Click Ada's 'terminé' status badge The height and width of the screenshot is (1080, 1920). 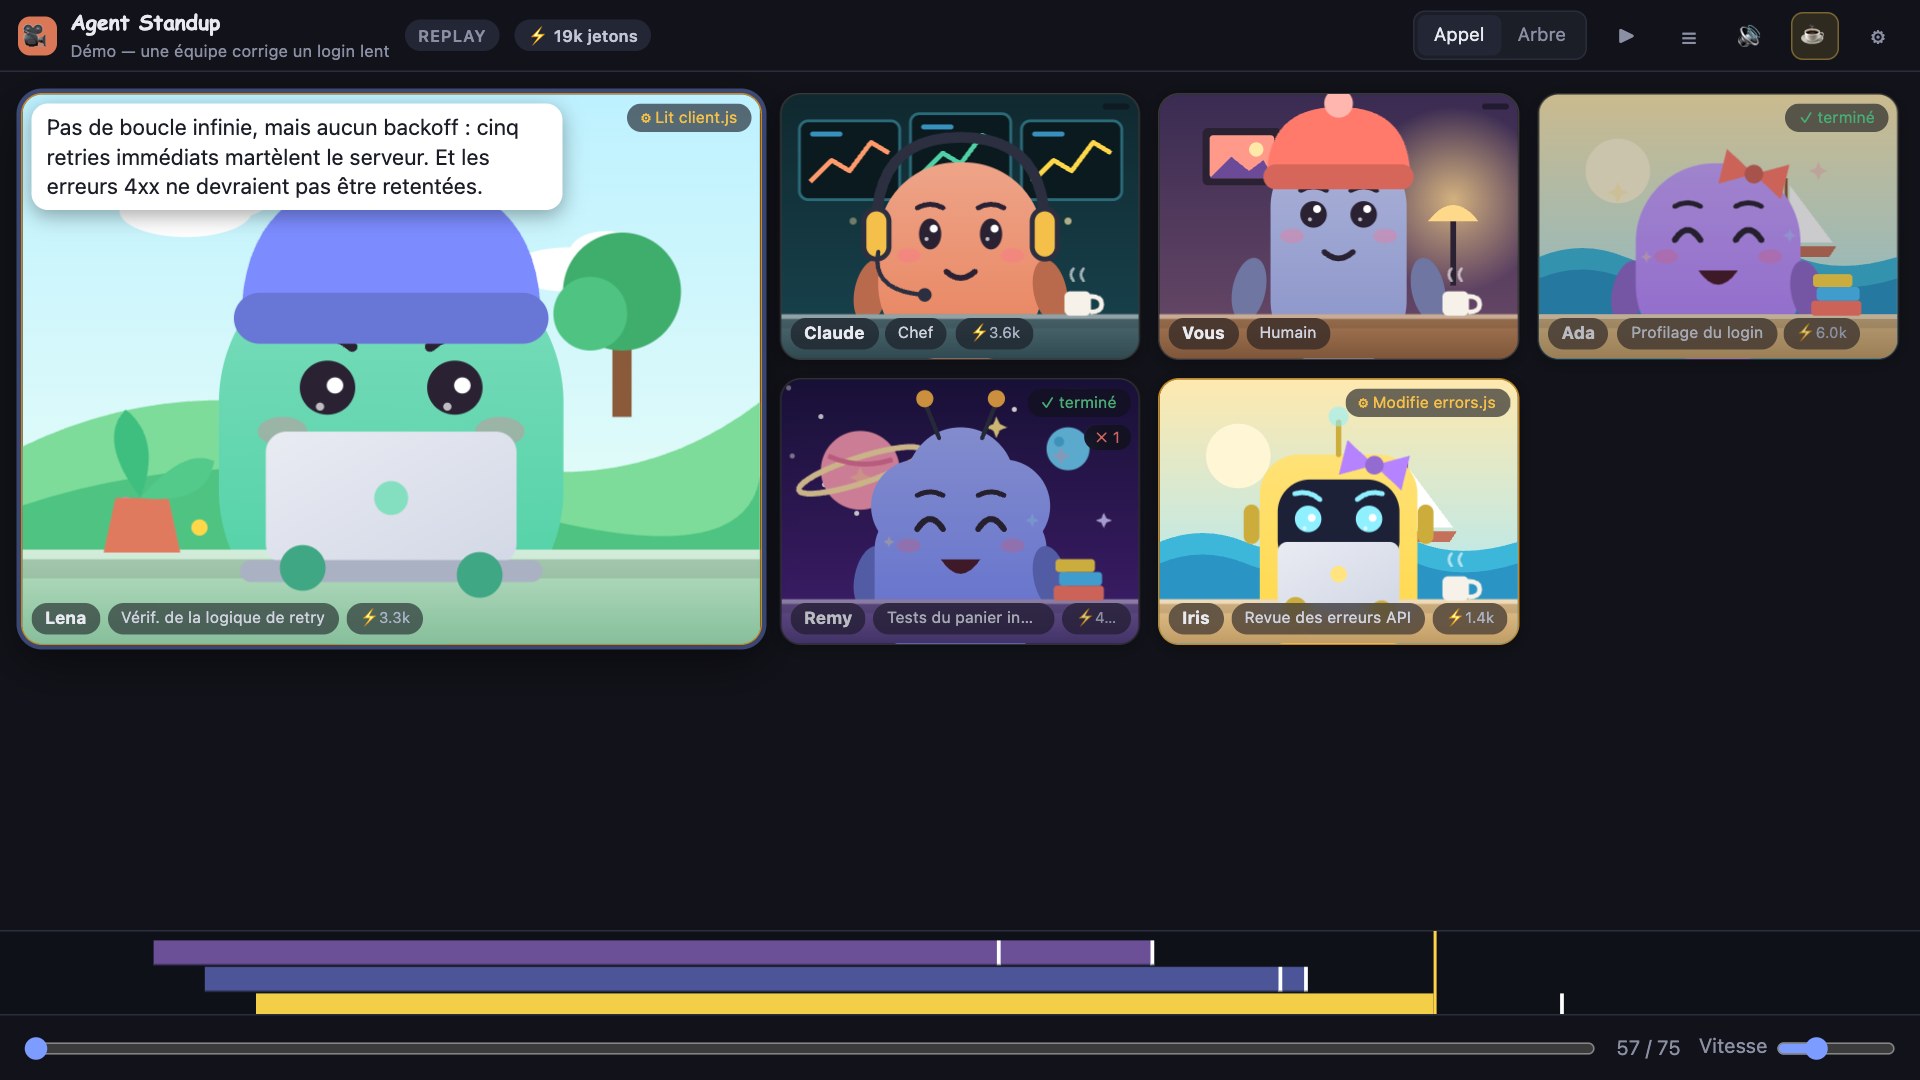pos(1837,118)
